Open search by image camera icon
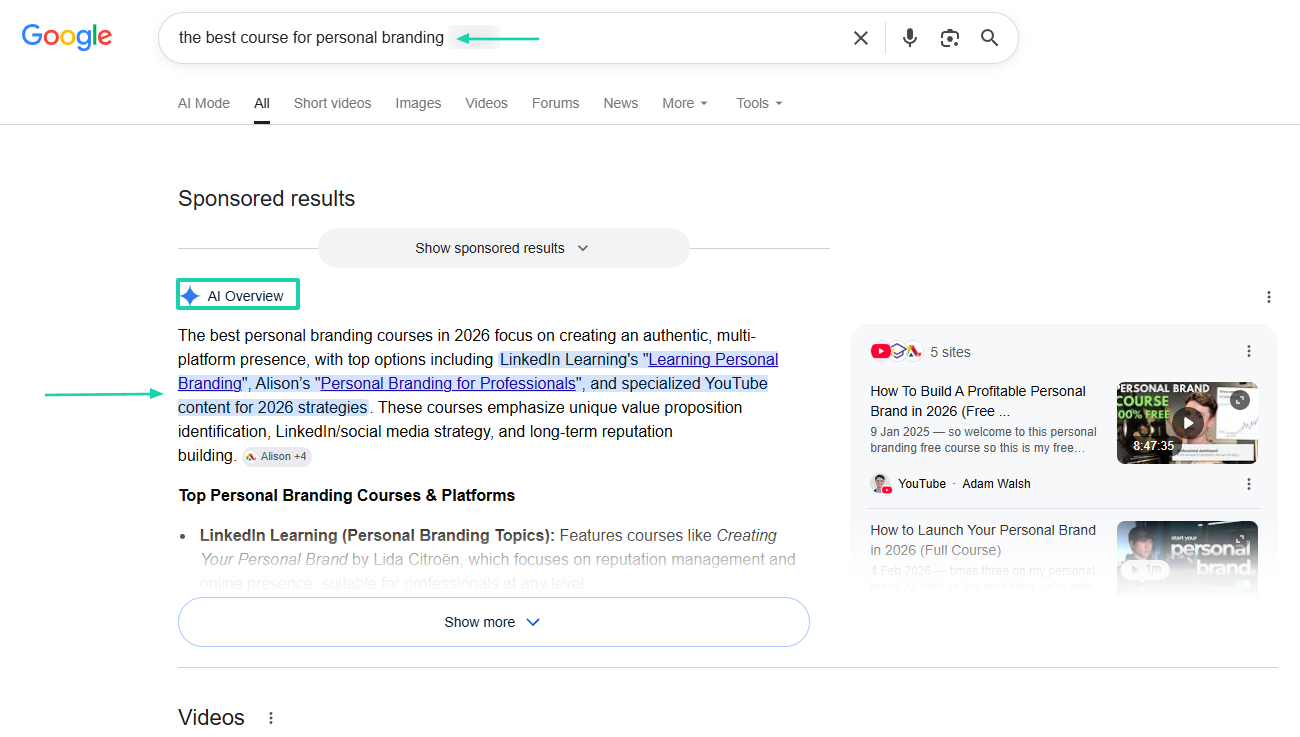This screenshot has height=737, width=1300. point(950,38)
